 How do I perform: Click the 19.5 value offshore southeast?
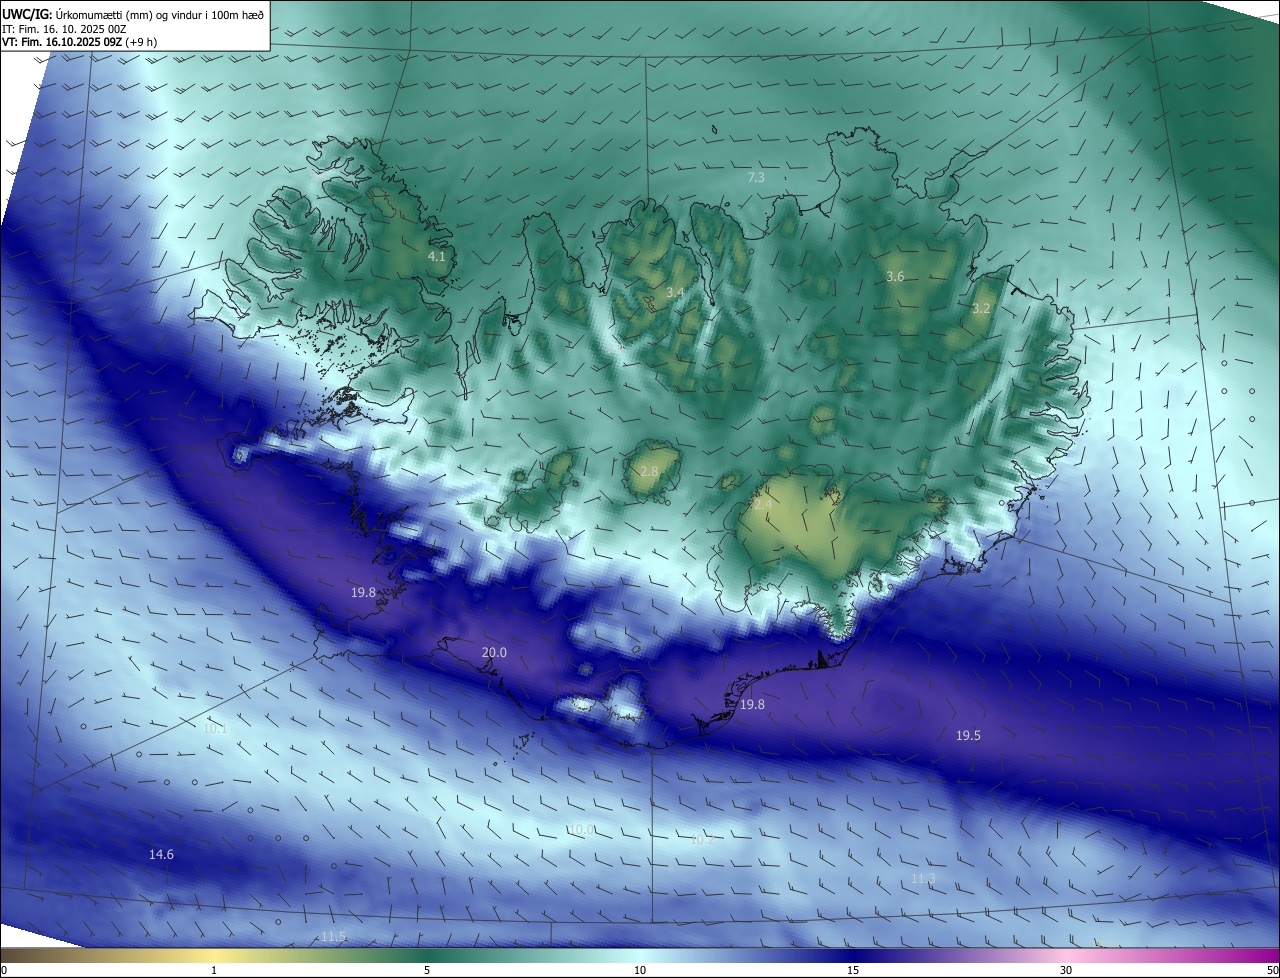[968, 735]
